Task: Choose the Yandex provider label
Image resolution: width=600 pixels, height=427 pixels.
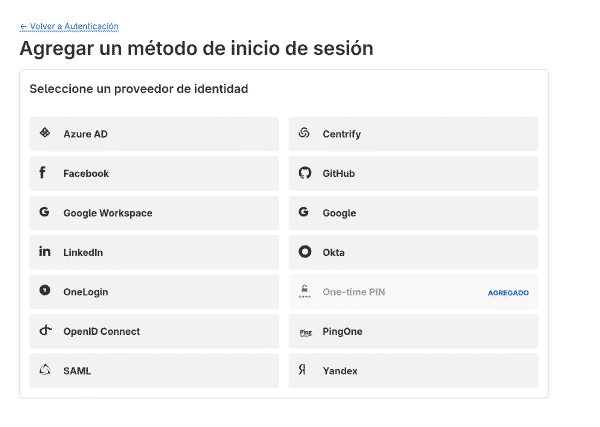Action: pos(340,371)
